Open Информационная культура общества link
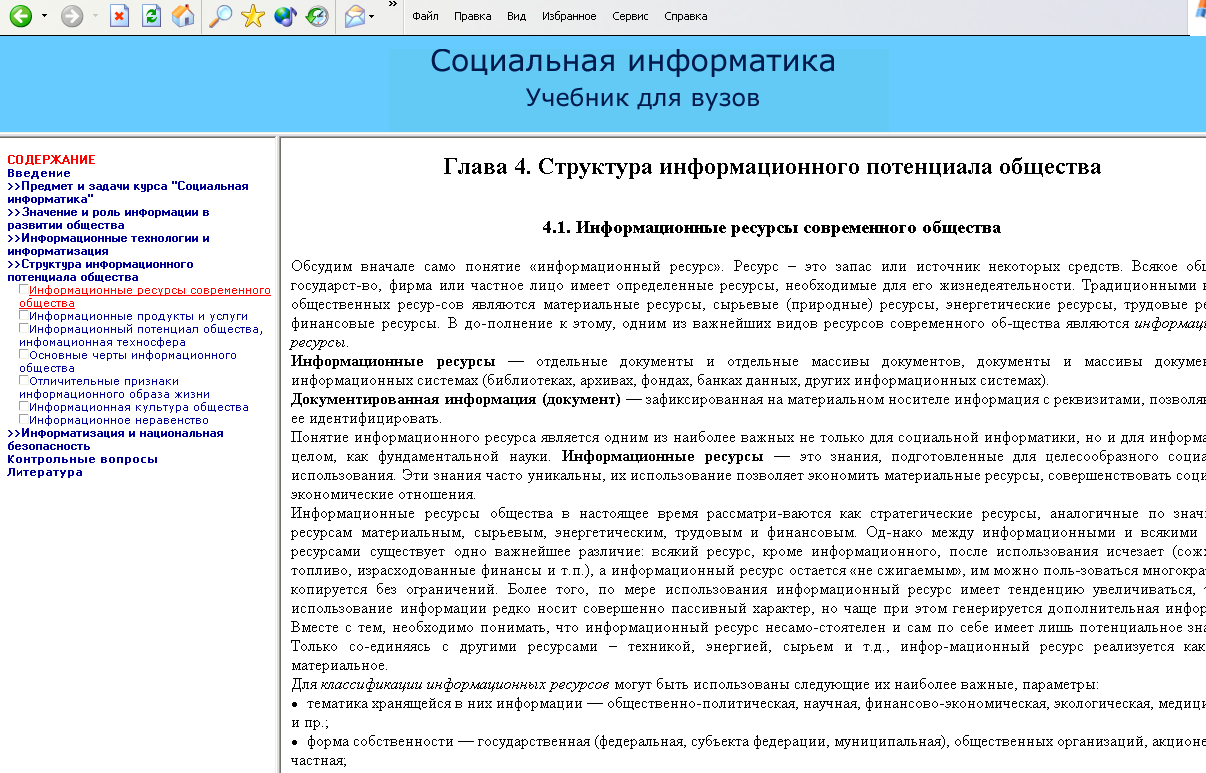 point(139,407)
